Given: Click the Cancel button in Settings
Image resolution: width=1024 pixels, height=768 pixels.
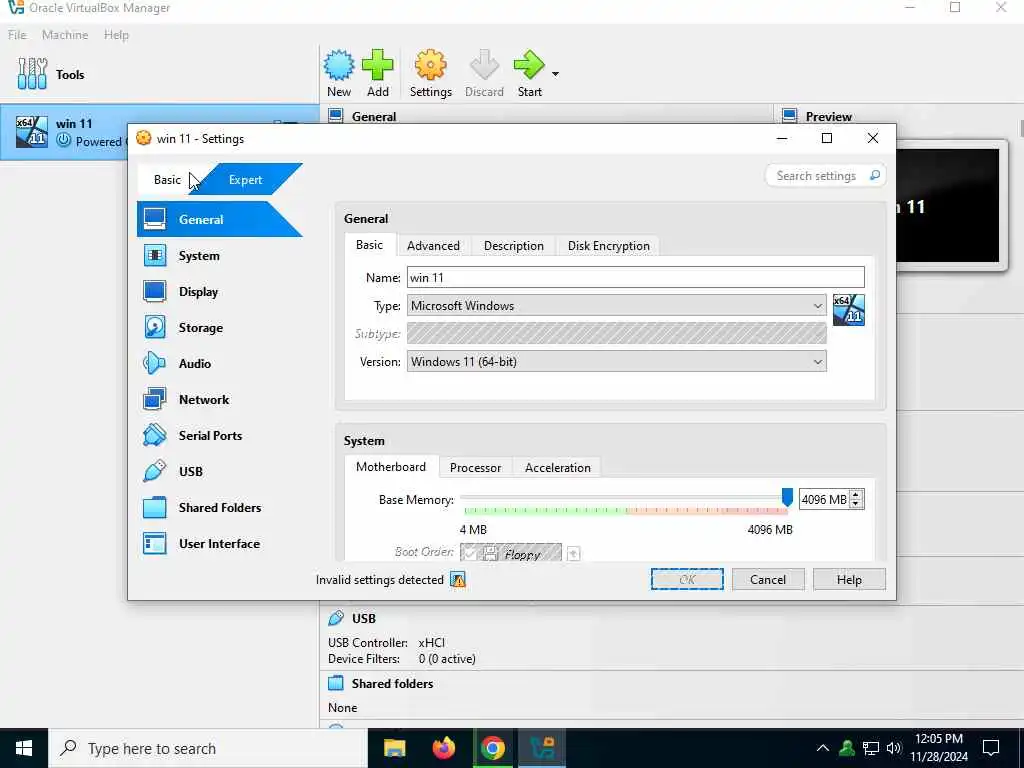Looking at the screenshot, I should [x=767, y=579].
